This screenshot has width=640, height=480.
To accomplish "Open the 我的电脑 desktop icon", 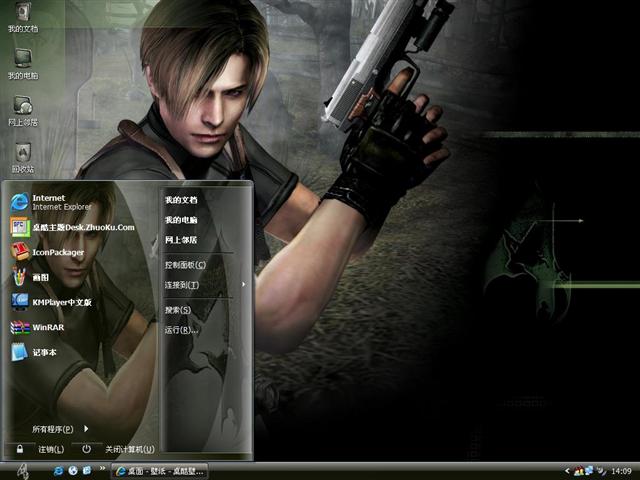I will [x=23, y=63].
